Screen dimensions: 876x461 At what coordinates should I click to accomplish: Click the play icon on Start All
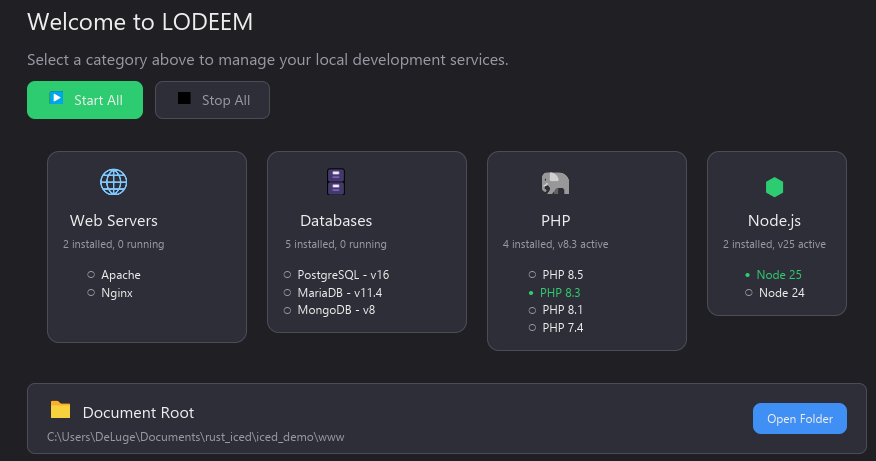pyautogui.click(x=57, y=99)
